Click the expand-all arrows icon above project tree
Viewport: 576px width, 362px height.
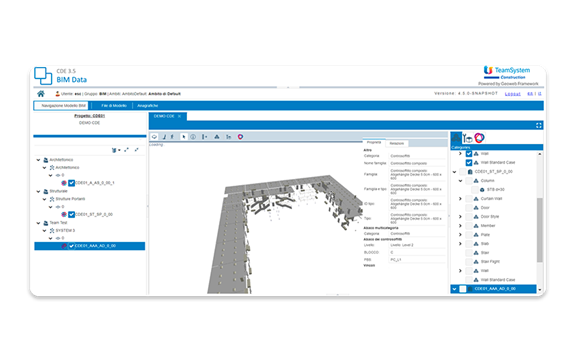126,150
